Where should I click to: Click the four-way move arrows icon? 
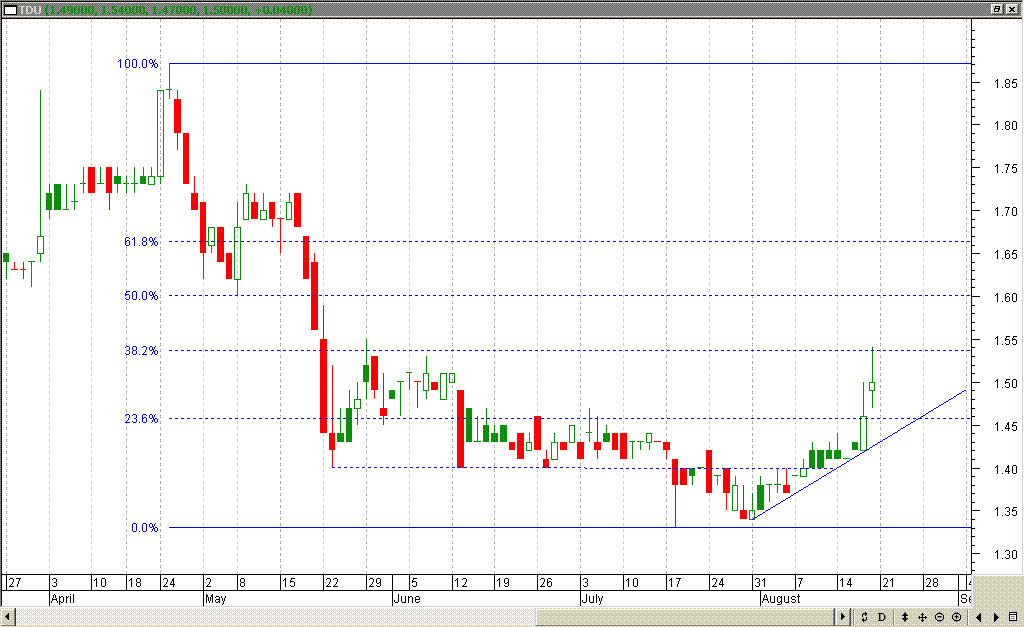coord(922,617)
